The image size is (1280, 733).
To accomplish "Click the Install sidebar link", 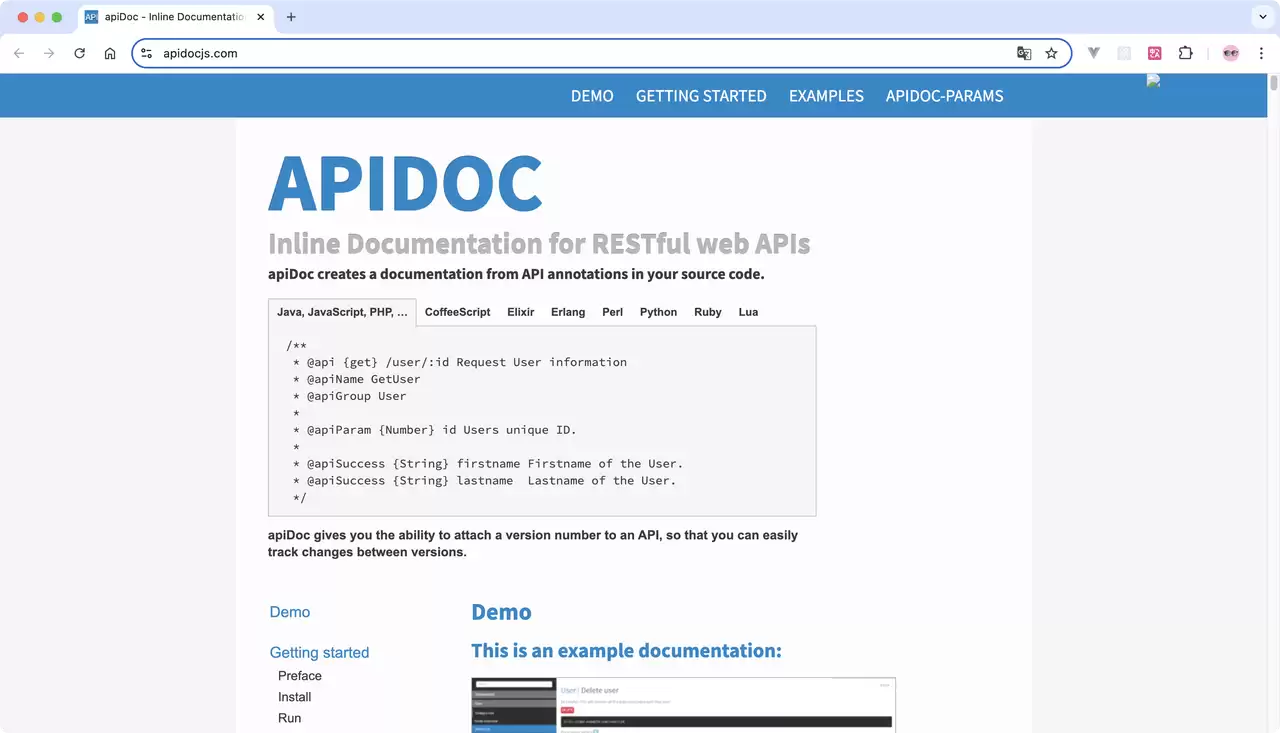I will click(295, 697).
